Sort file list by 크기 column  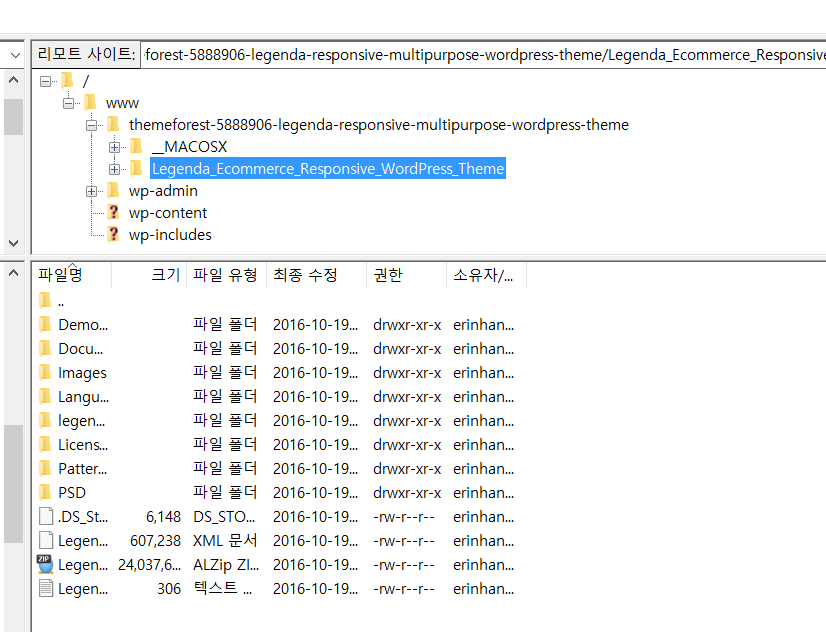pyautogui.click(x=149, y=275)
